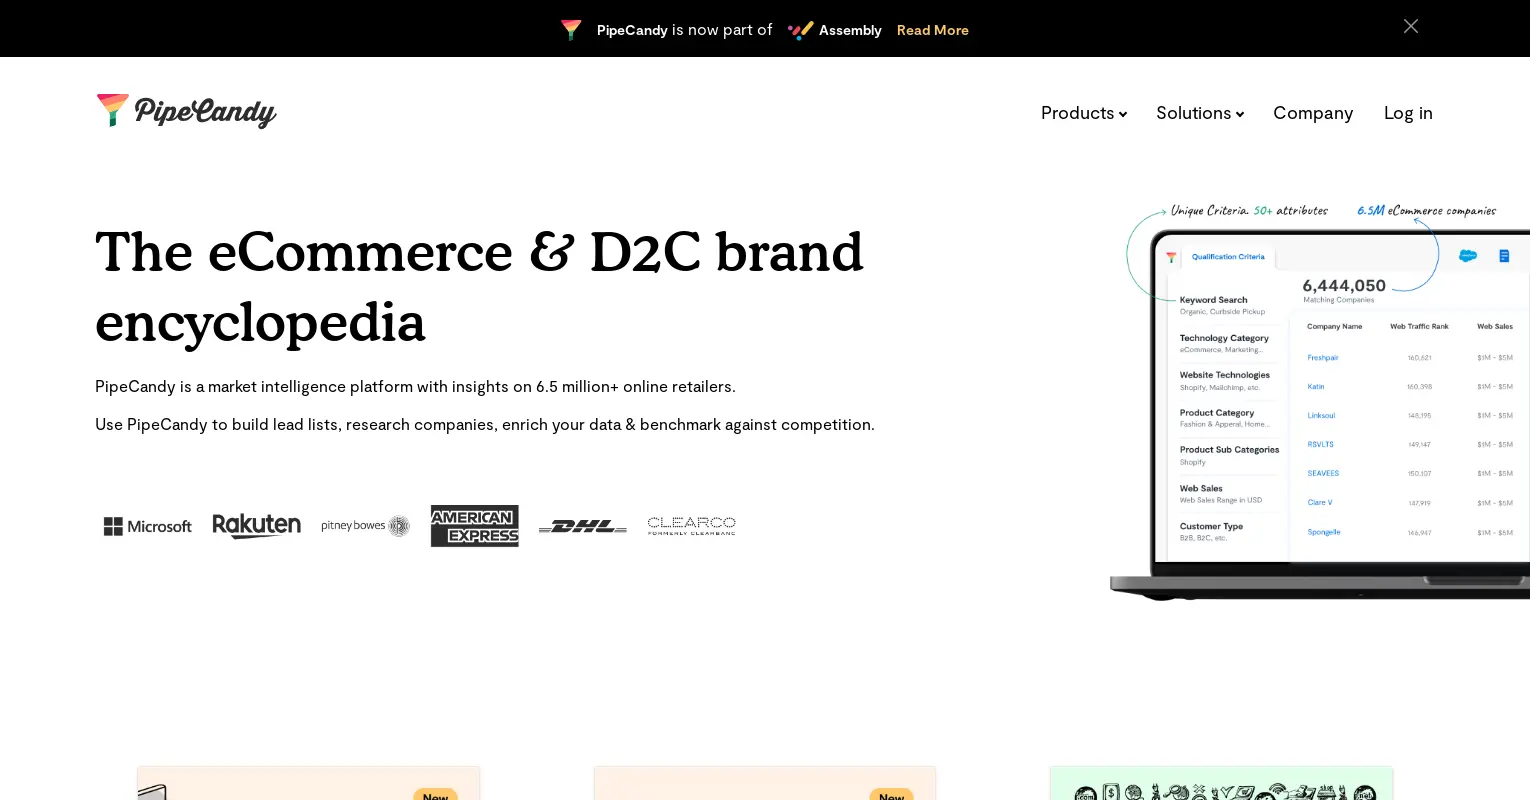Click the Rakuten logo
Screen dimensions: 1530x800
pyautogui.click(x=257, y=526)
